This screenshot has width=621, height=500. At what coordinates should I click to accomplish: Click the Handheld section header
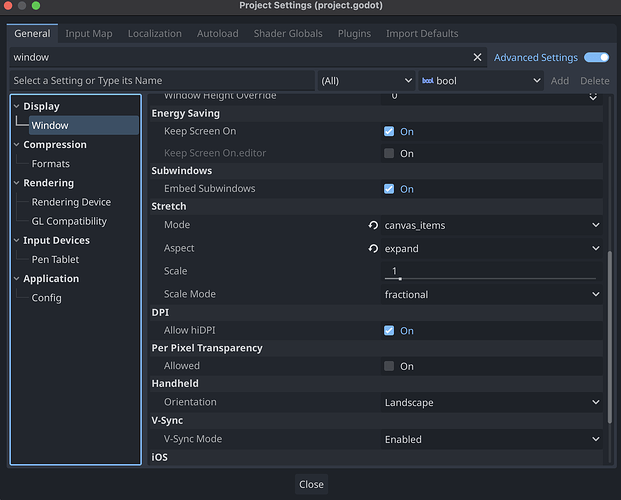coord(376,384)
